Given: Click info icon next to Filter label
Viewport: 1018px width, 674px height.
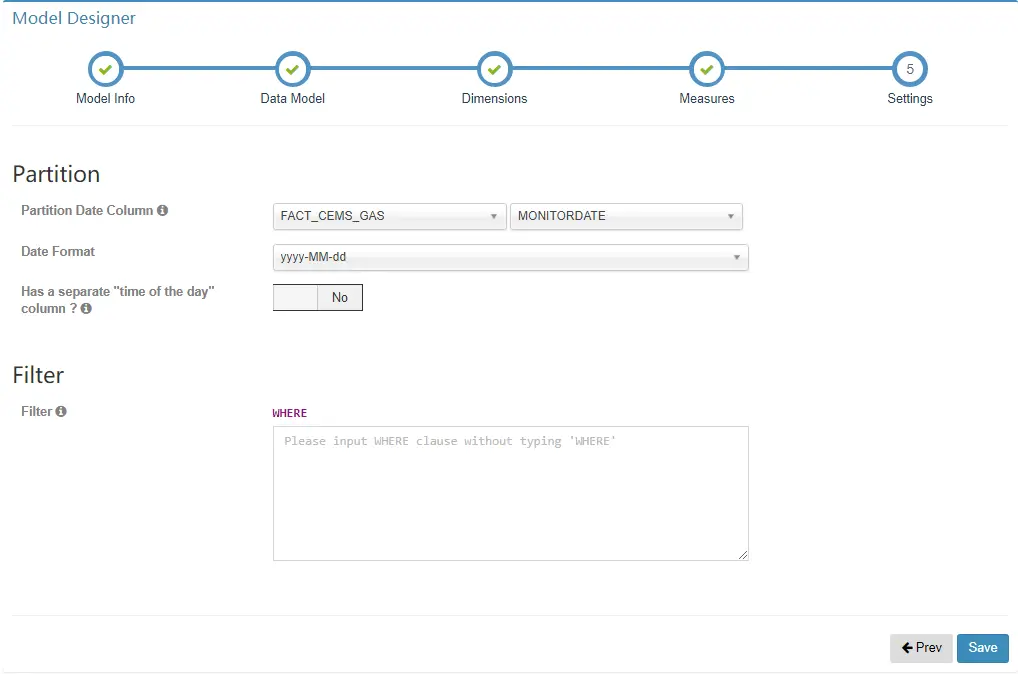Looking at the screenshot, I should (61, 411).
